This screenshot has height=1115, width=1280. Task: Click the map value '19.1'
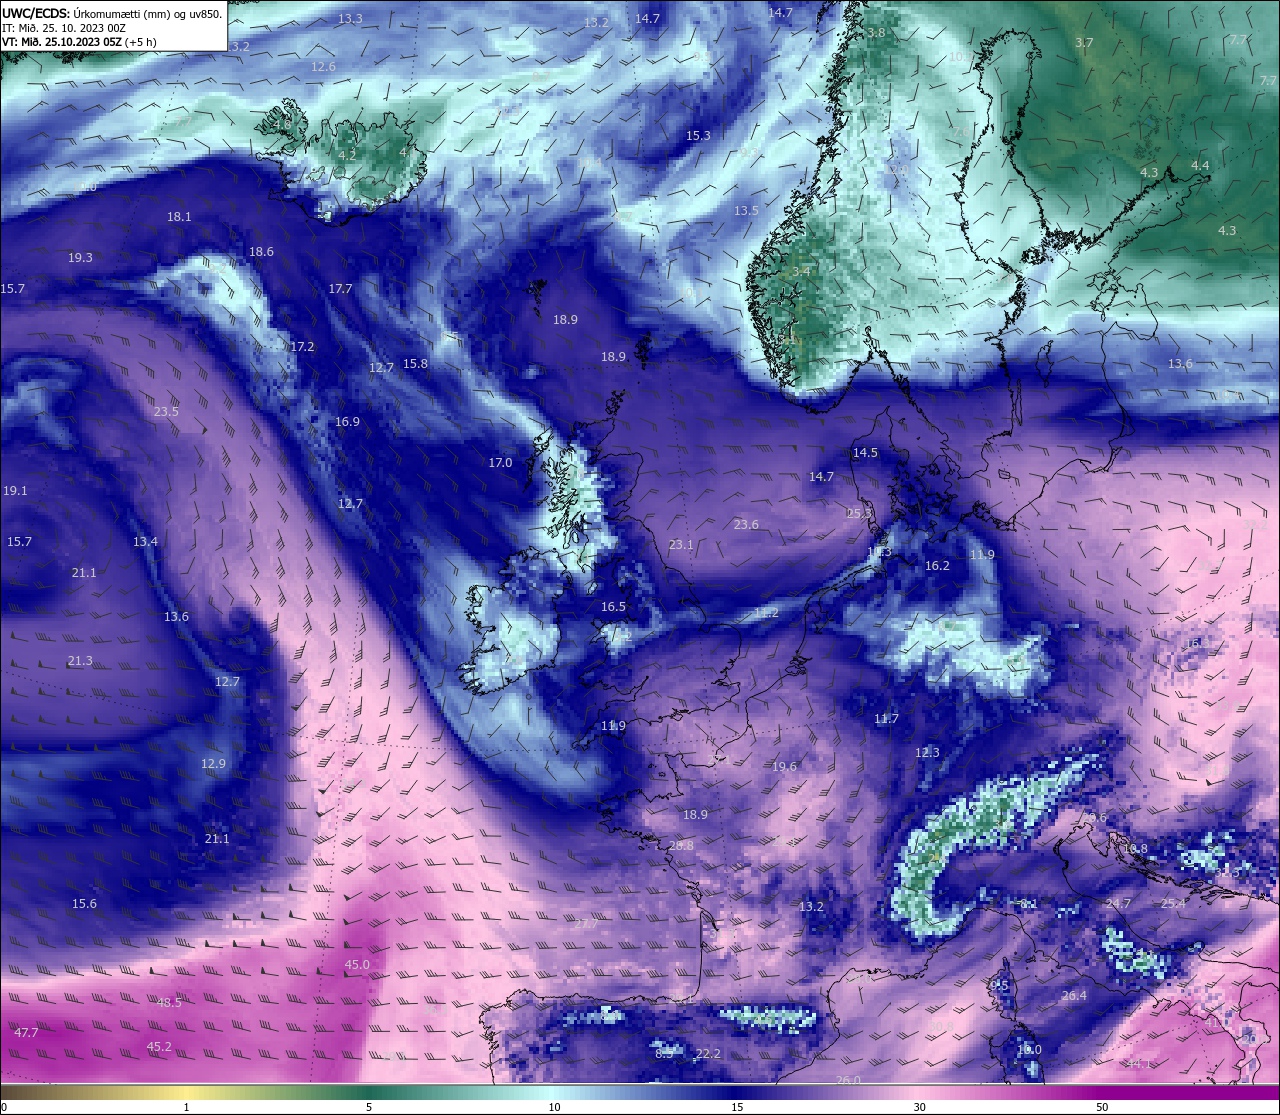[x=15, y=491]
